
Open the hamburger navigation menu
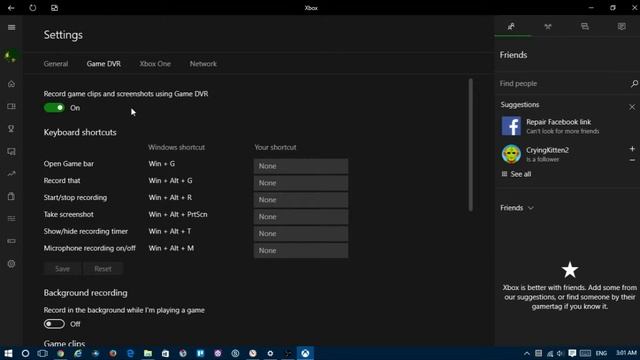point(11,27)
